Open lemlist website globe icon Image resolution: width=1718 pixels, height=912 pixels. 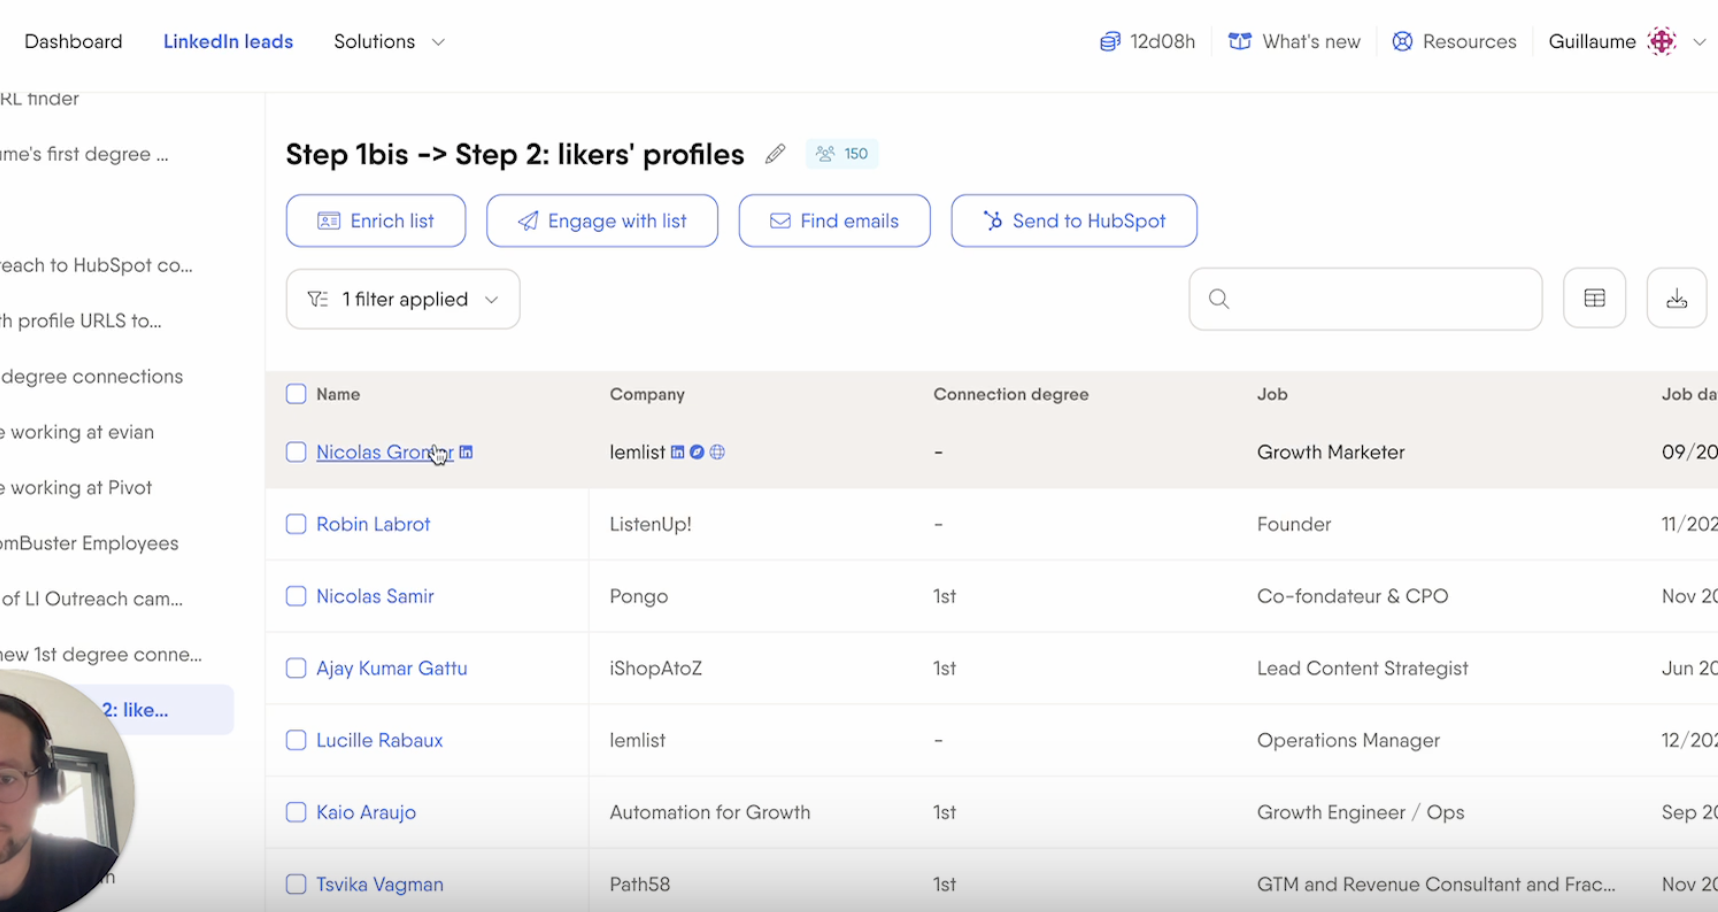(717, 452)
